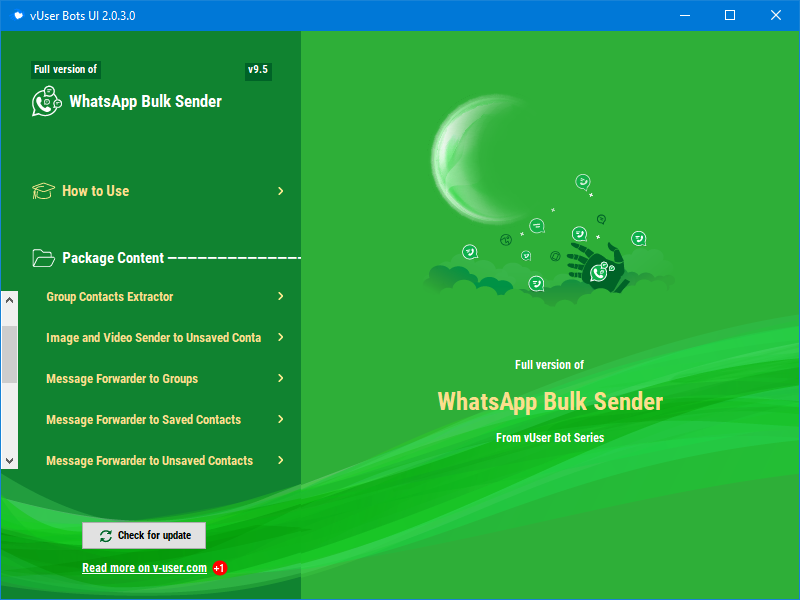
Task: Expand the Message Forwarder to Groups chevron
Action: [x=281, y=378]
